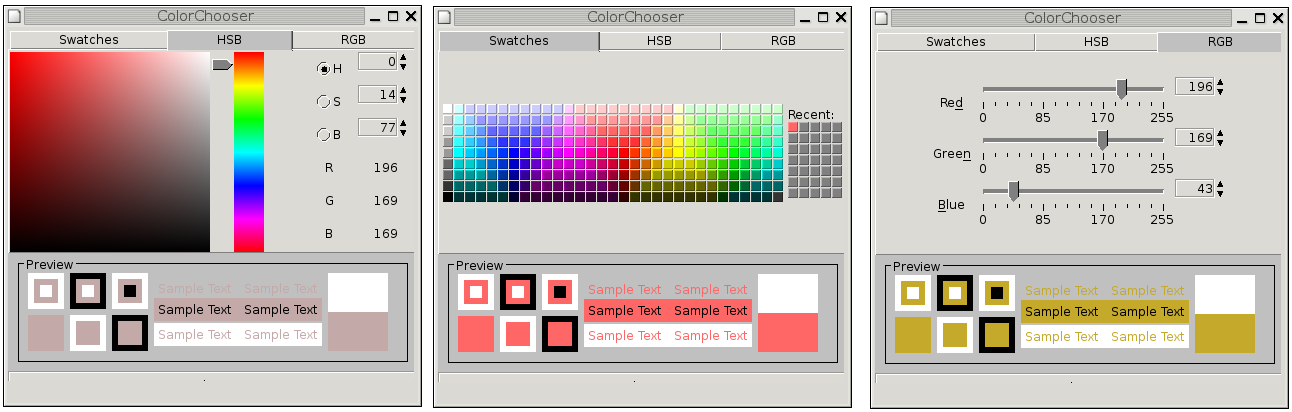The image size is (1292, 412).
Task: Decrement the Red spinner showing 196
Action: [x=1219, y=92]
